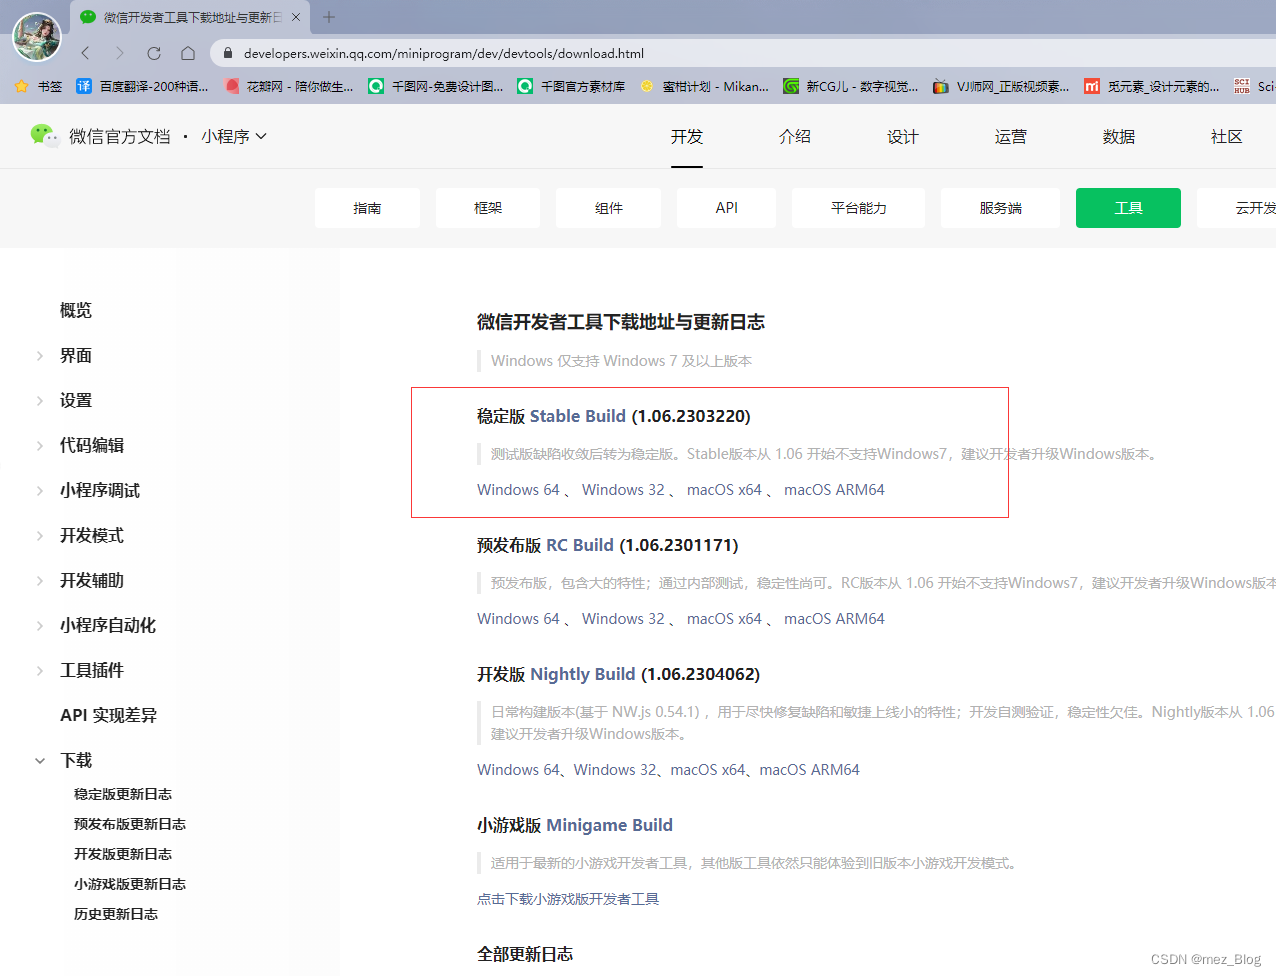Viewport: 1276px width, 976px height.
Task: Open VJ师网 bookmark
Action: pos(1001,86)
